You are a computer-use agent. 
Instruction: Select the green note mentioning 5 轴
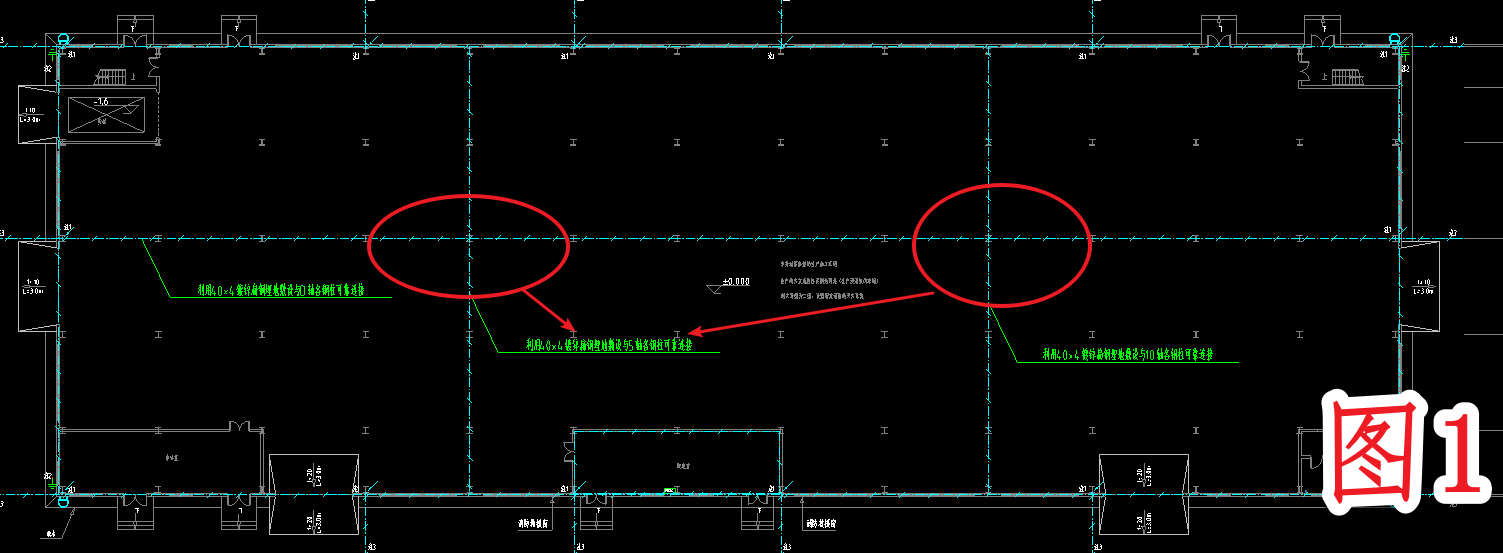[610, 345]
